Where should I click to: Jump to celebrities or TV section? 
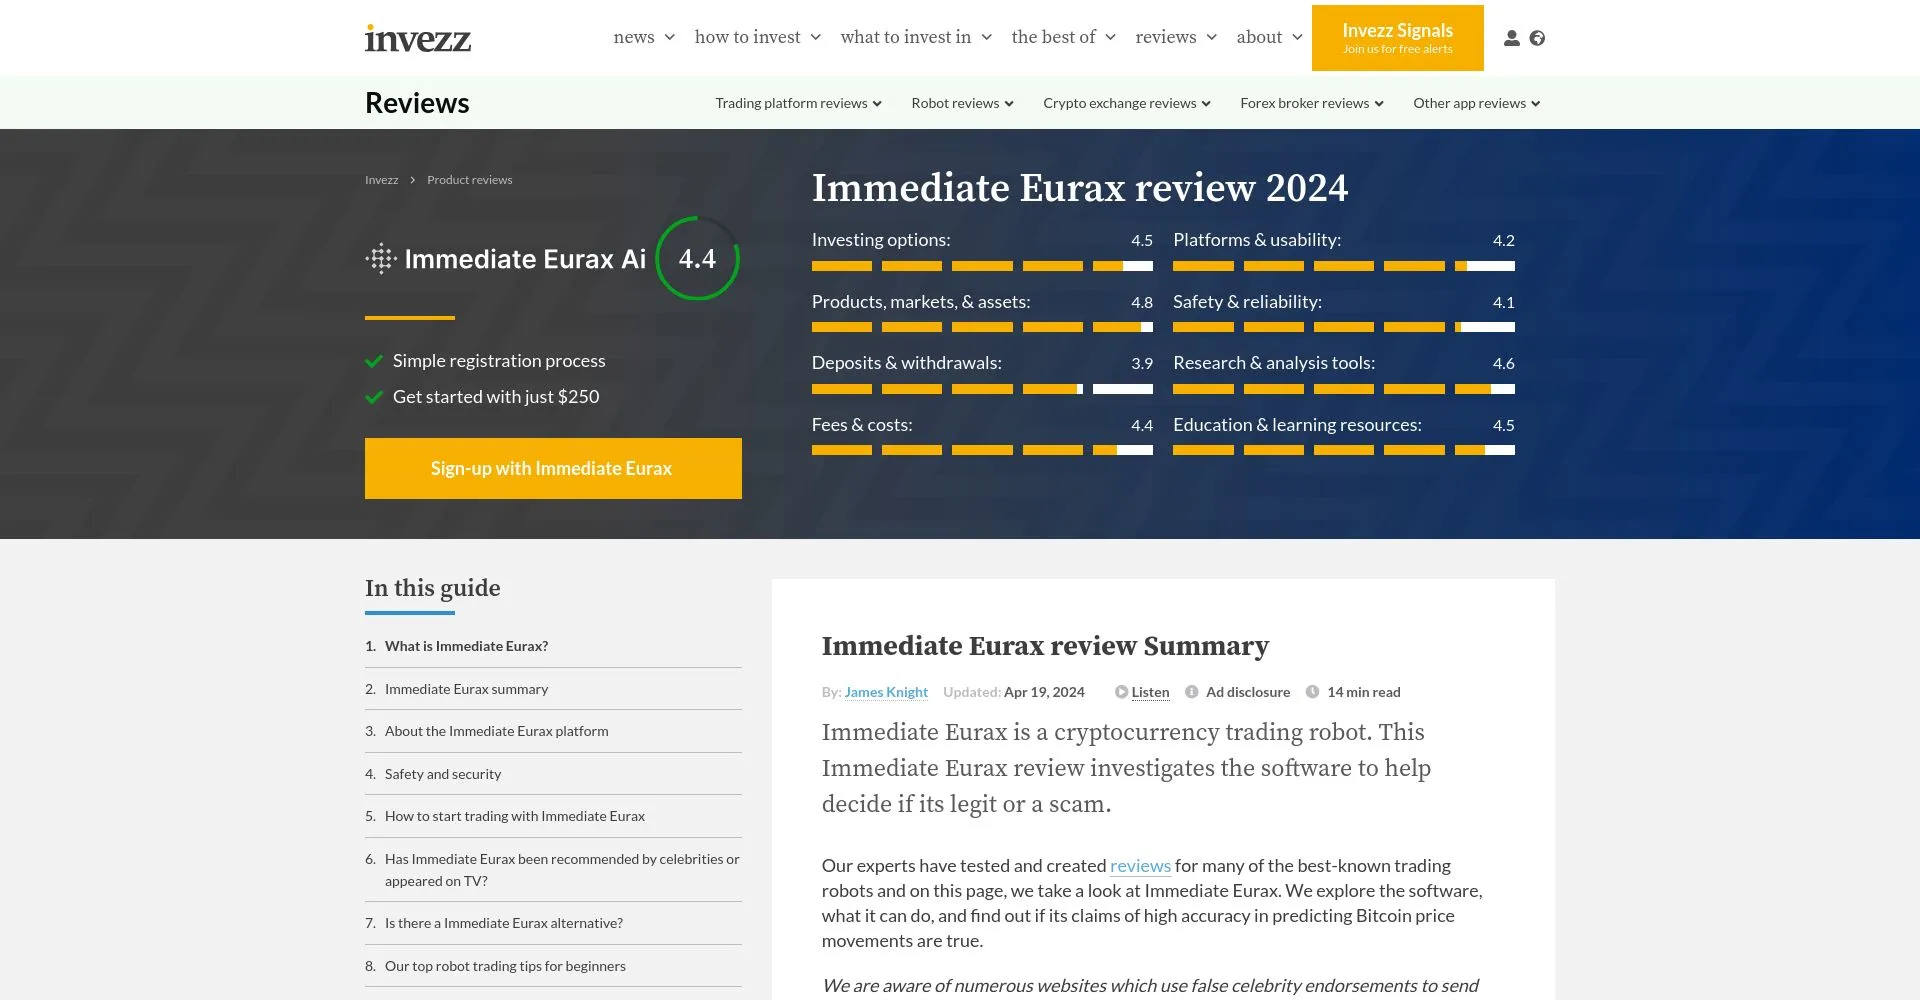point(562,870)
